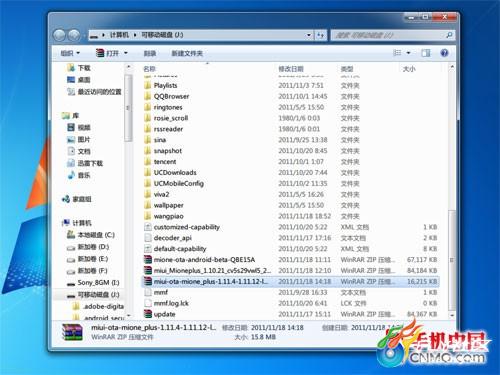Click the file list vertical scrollbar

(452, 190)
